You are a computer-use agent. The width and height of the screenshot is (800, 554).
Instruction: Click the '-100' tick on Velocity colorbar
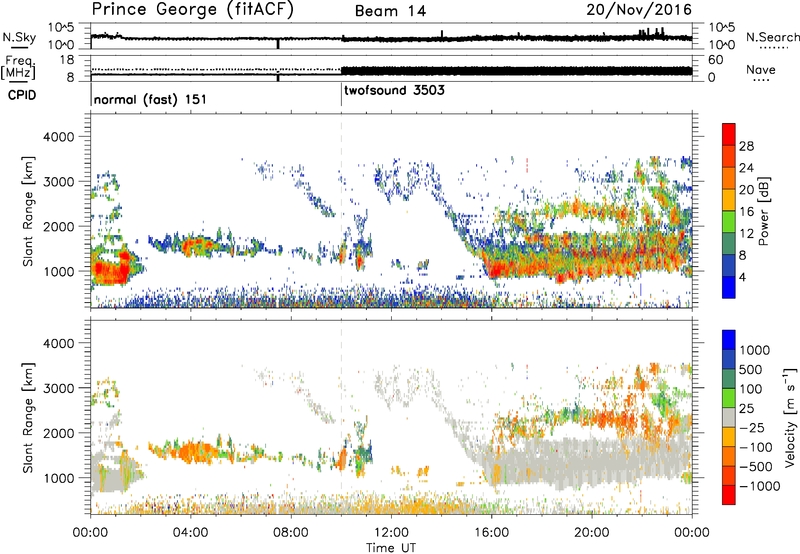click(756, 447)
